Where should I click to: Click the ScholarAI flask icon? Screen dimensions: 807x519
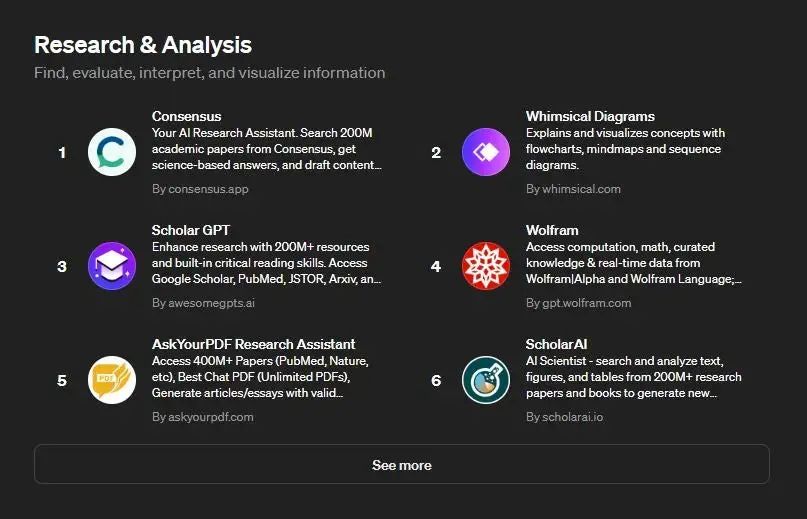(x=486, y=380)
